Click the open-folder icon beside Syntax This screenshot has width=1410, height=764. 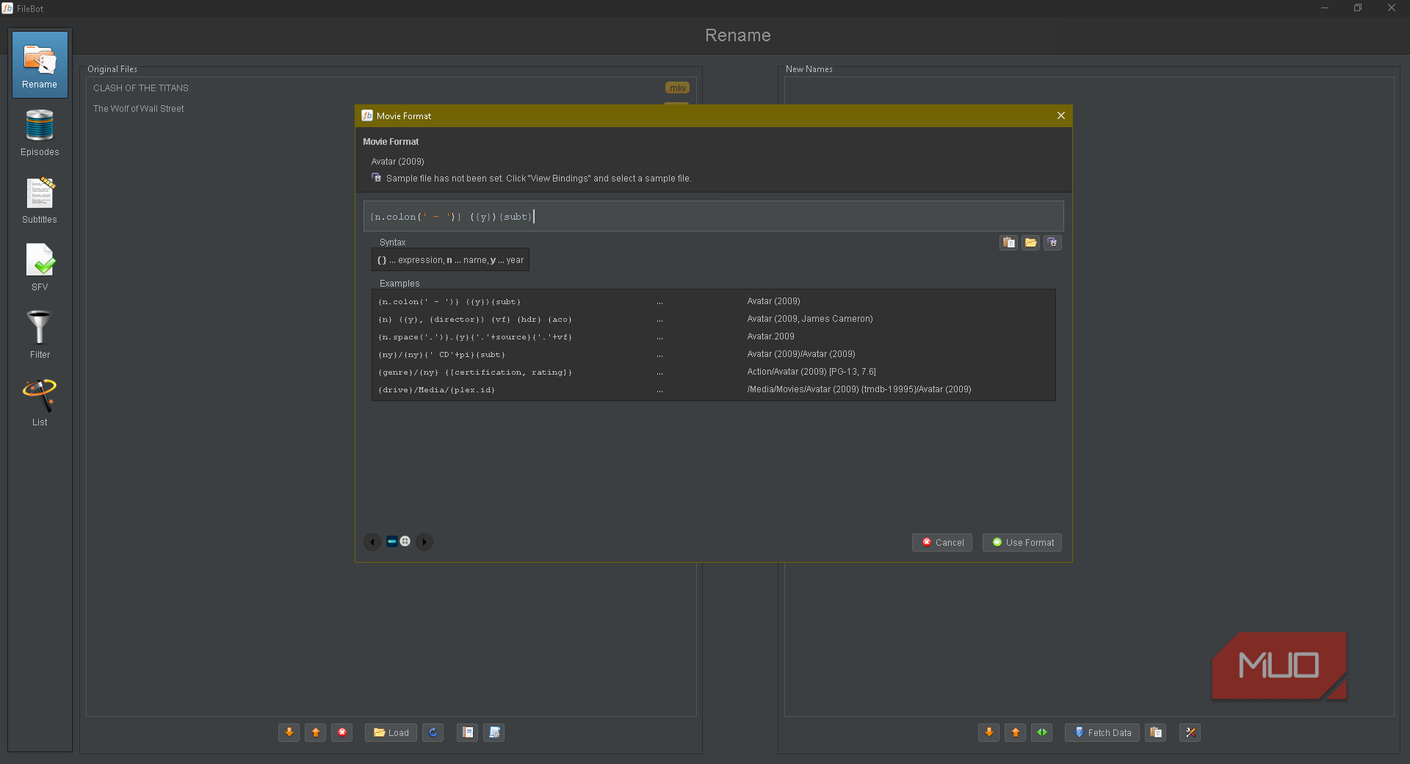pos(1030,243)
